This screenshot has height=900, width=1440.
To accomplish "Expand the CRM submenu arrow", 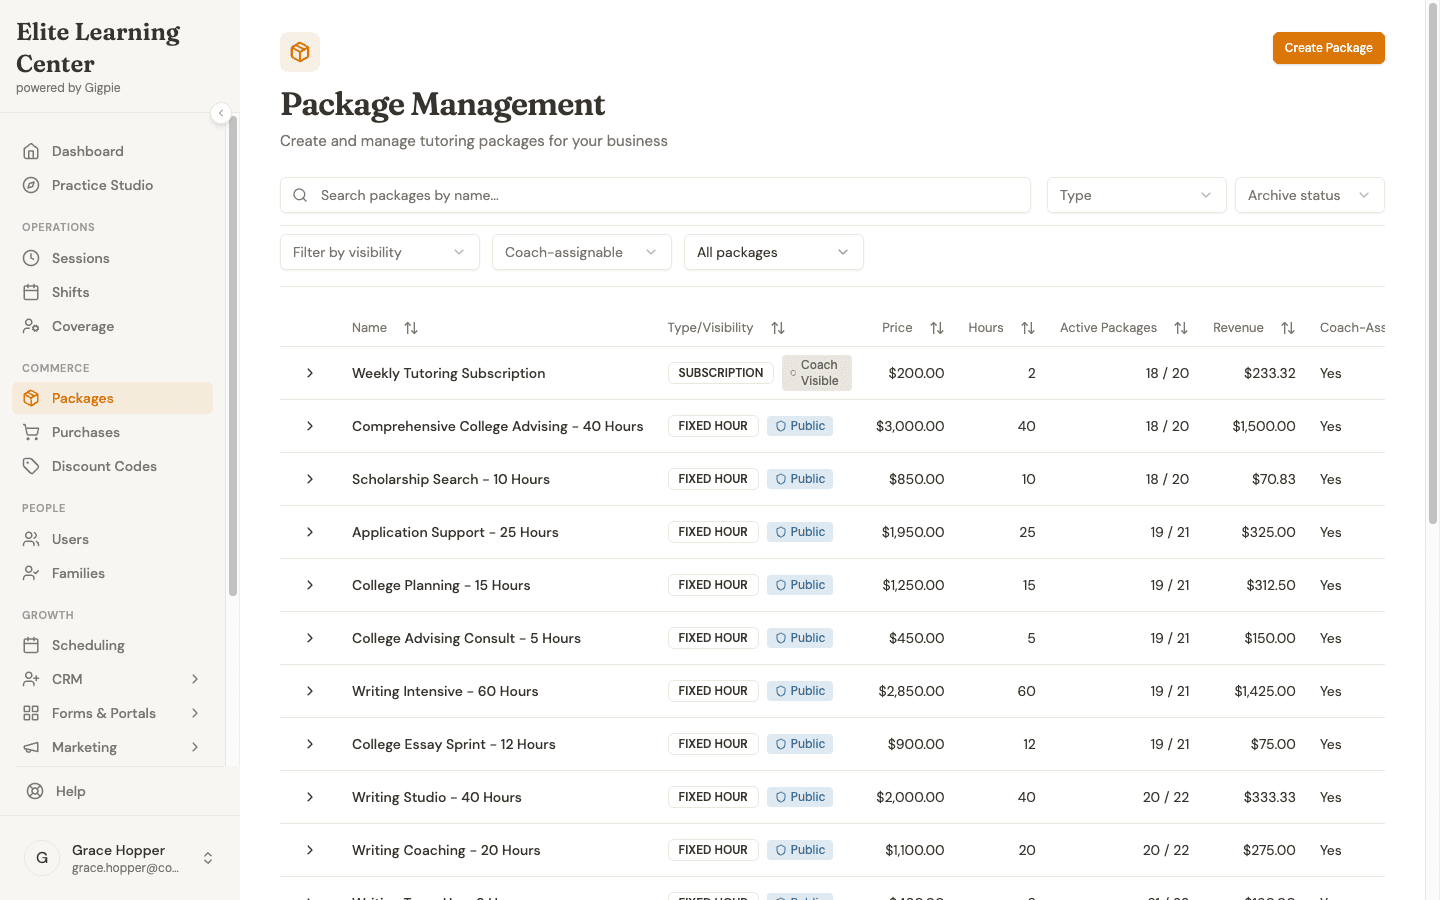I will 195,679.
